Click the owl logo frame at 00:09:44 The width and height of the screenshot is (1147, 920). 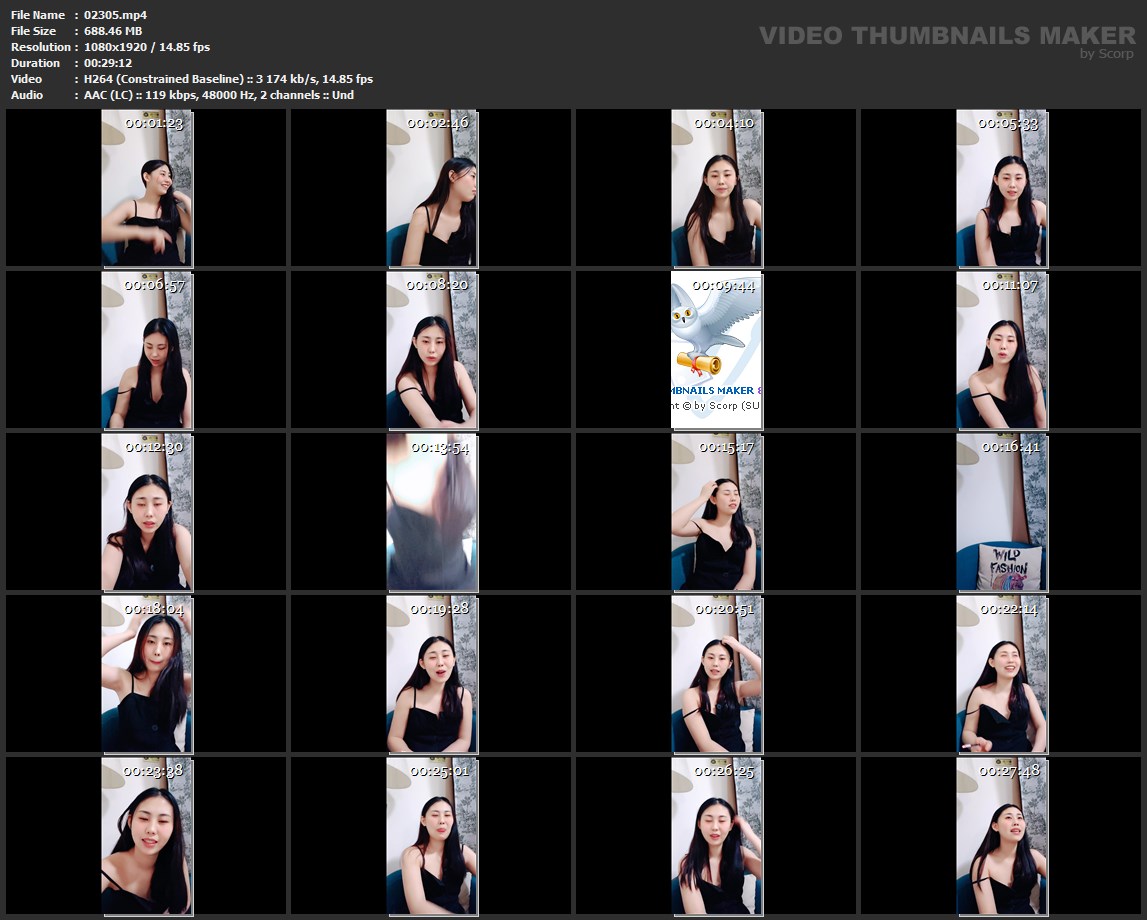pos(716,350)
